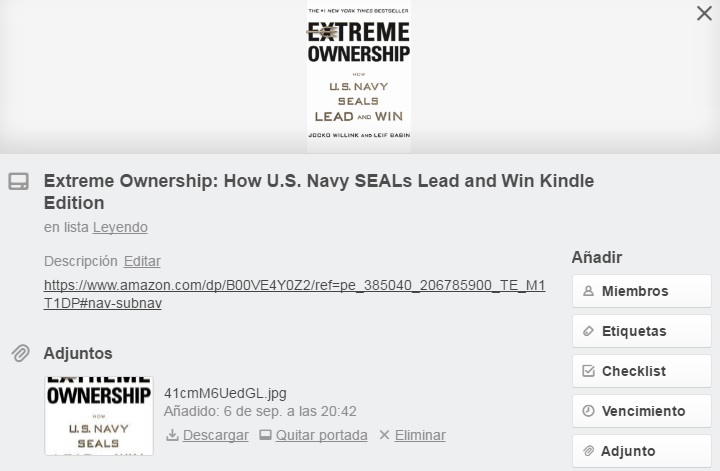Image resolution: width=720 pixels, height=471 pixels.
Task: Remove the cover with Quitar portada
Action: point(321,435)
